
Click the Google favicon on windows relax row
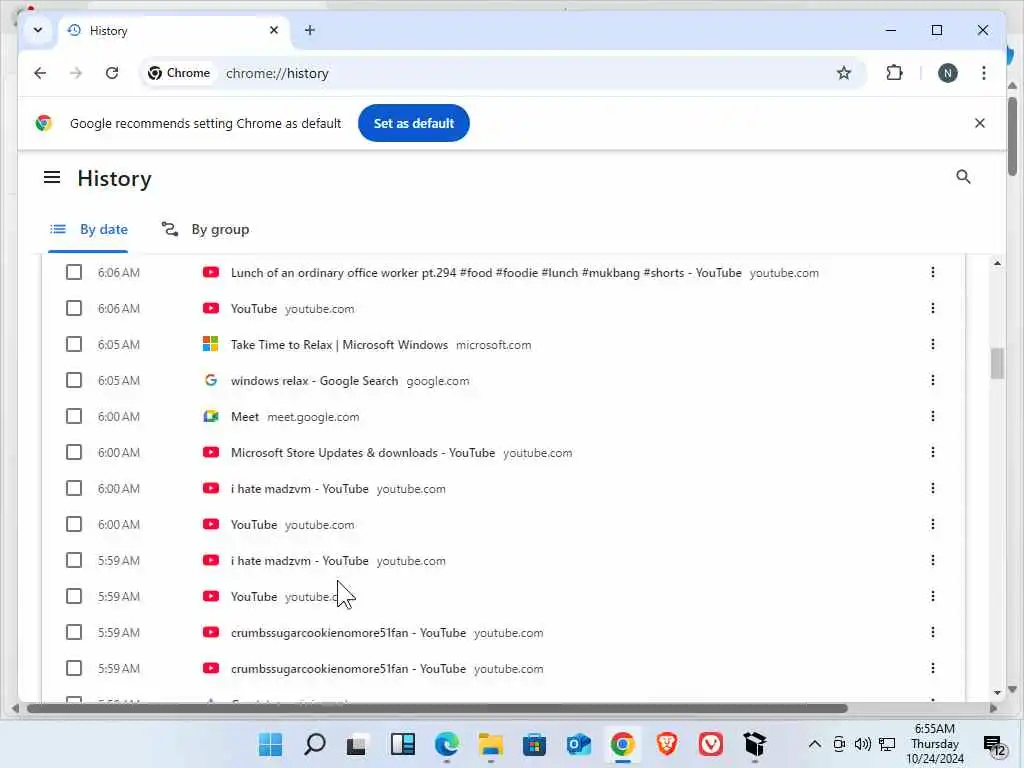point(210,380)
